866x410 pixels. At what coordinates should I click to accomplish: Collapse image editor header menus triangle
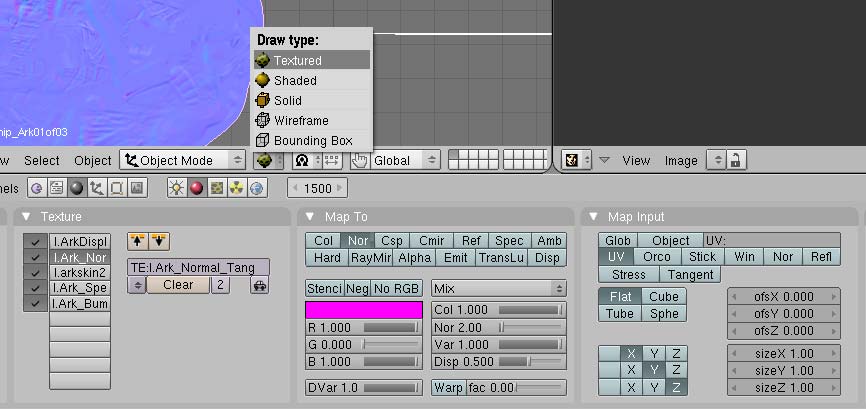point(604,161)
